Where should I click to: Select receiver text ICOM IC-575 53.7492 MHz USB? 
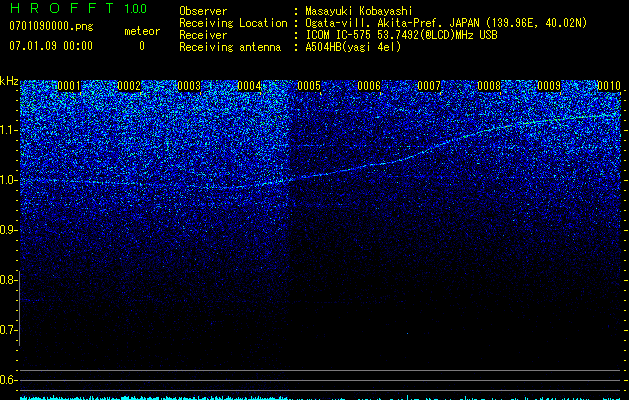(401, 35)
